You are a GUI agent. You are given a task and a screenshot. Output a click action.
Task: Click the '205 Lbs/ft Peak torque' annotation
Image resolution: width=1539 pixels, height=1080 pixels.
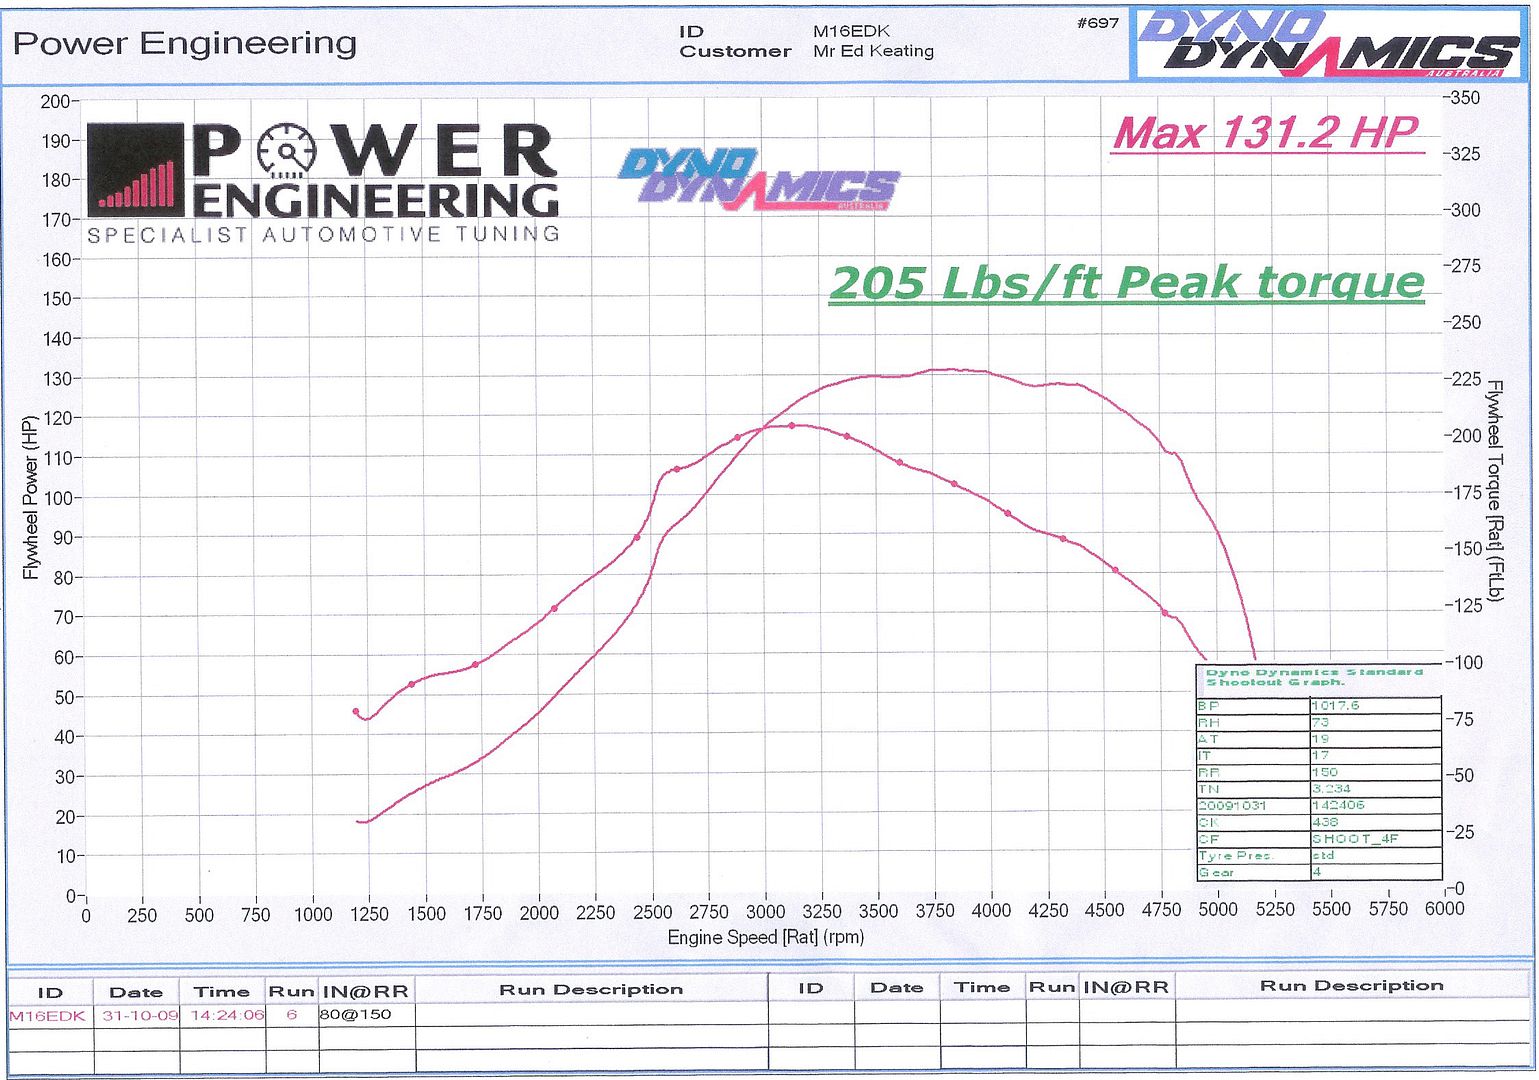click(x=1127, y=283)
